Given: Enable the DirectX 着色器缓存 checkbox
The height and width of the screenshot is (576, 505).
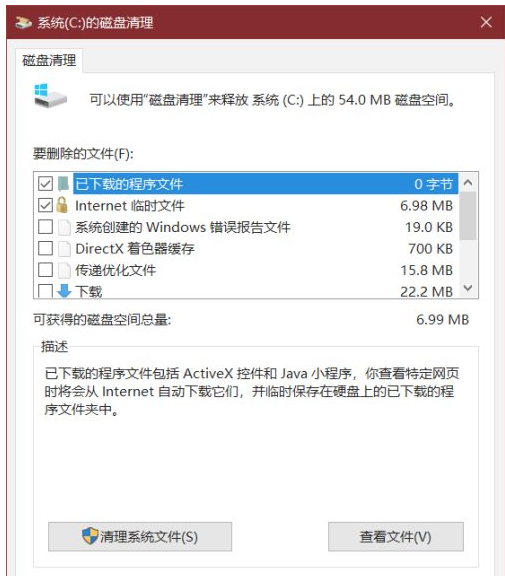Looking at the screenshot, I should point(46,249).
